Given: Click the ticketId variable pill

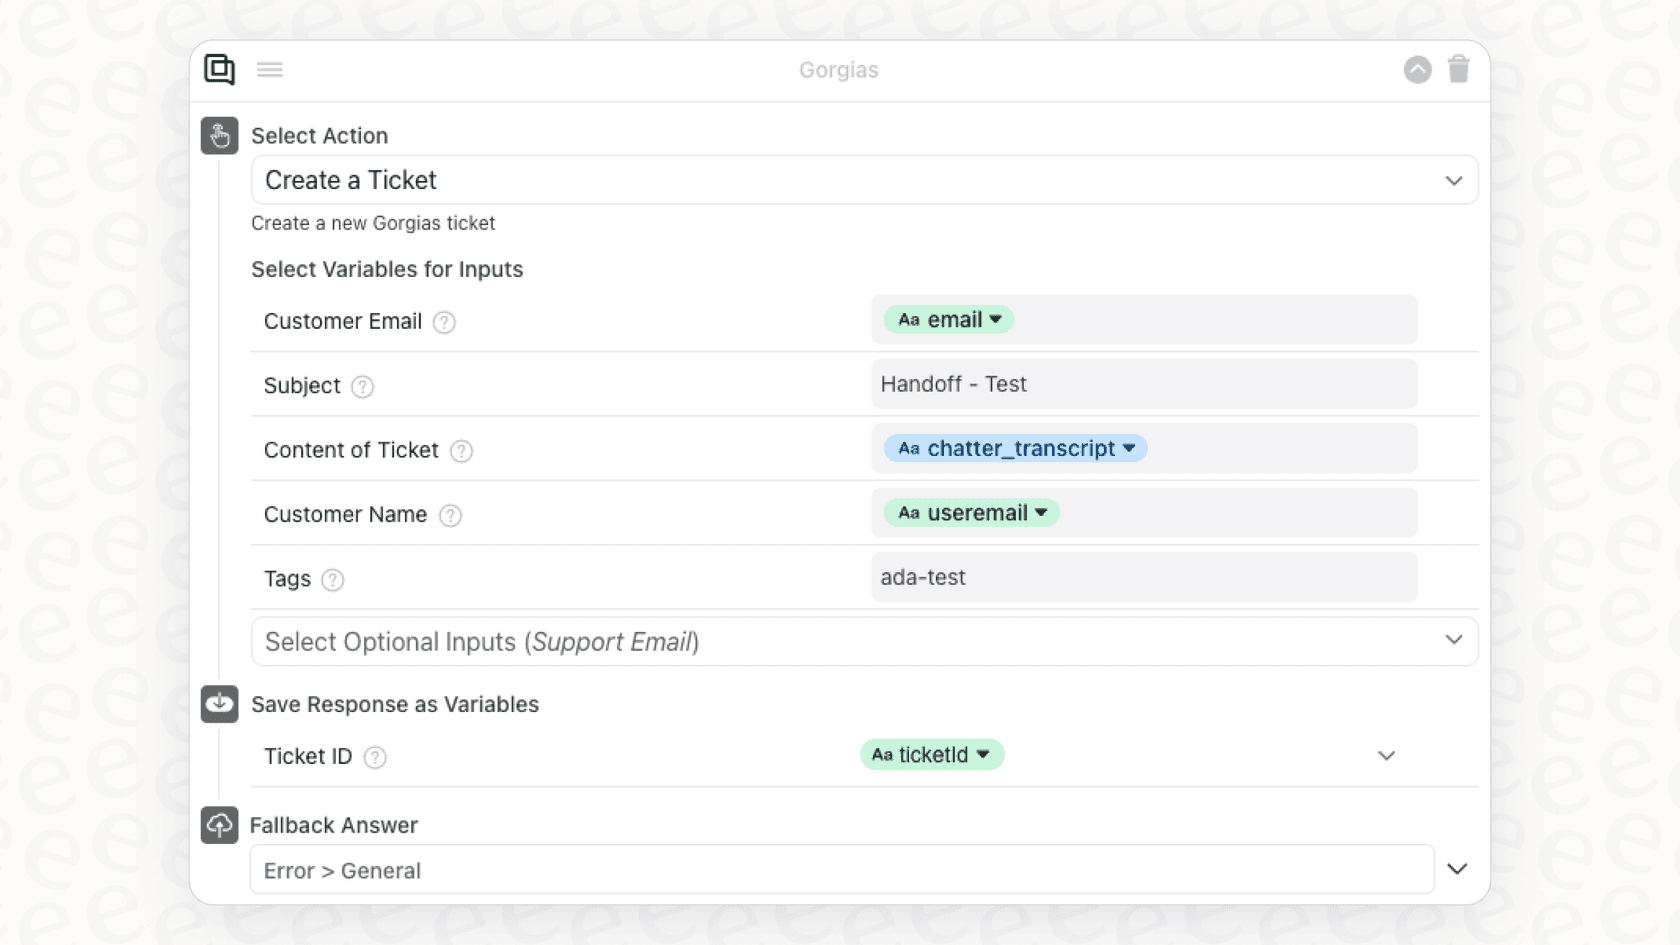Looking at the screenshot, I should (931, 755).
